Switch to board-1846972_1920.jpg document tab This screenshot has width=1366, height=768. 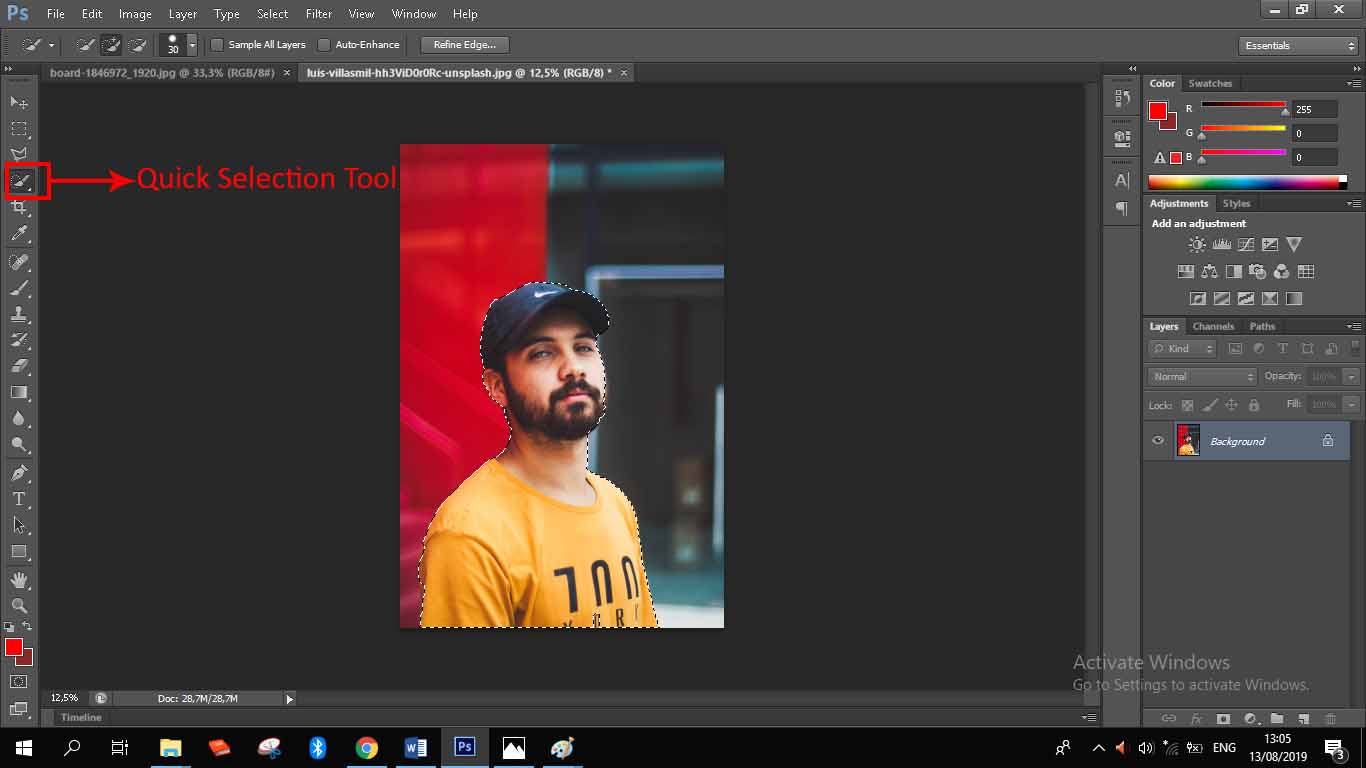(162, 73)
